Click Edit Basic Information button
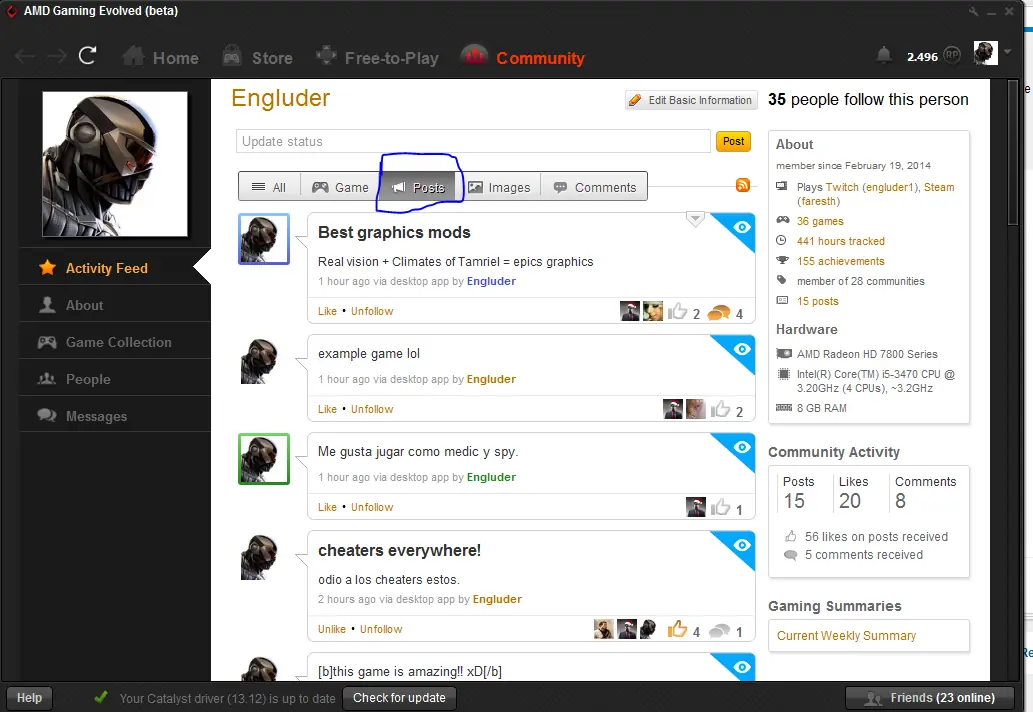This screenshot has height=712, width=1033. tap(690, 100)
